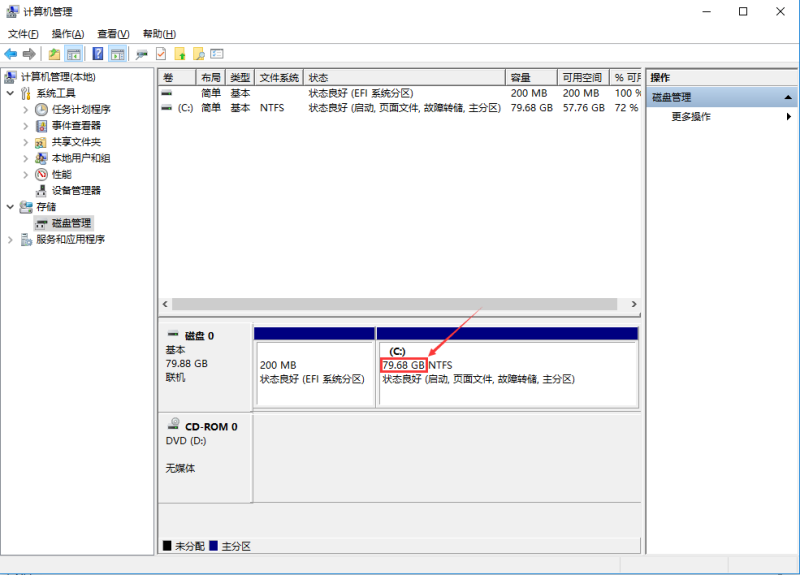Click the Performance gauge icon
This screenshot has width=800, height=575.
pyautogui.click(x=41, y=174)
